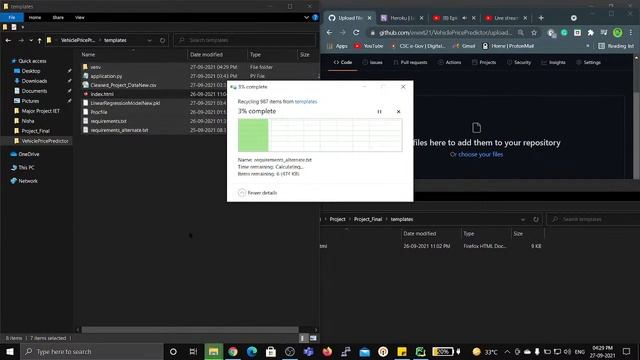Open Chrome extensions puzzle icon
This screenshot has width=640, height=360.
(590, 32)
